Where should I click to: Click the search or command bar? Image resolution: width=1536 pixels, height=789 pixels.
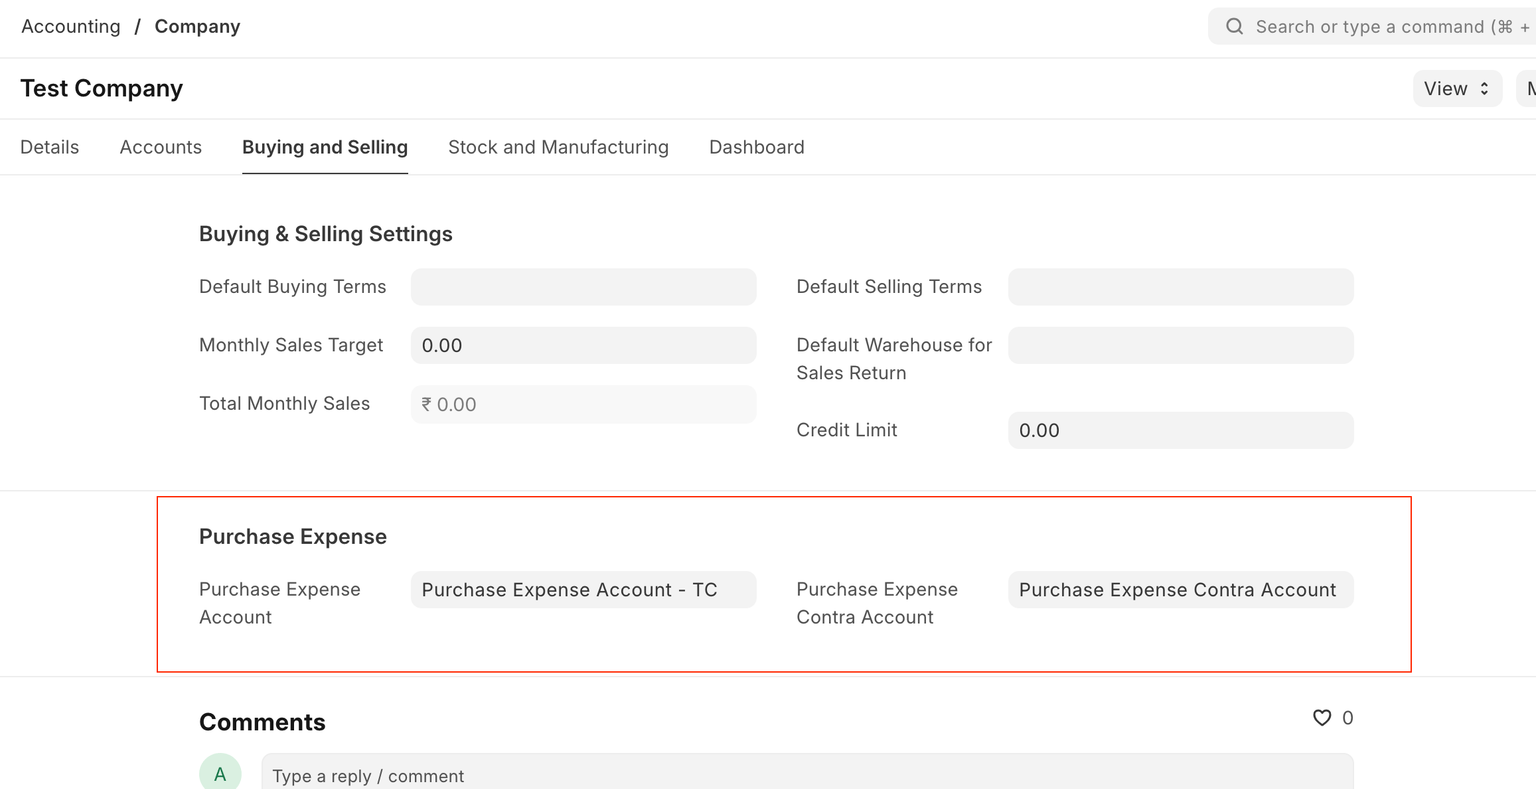click(1380, 27)
